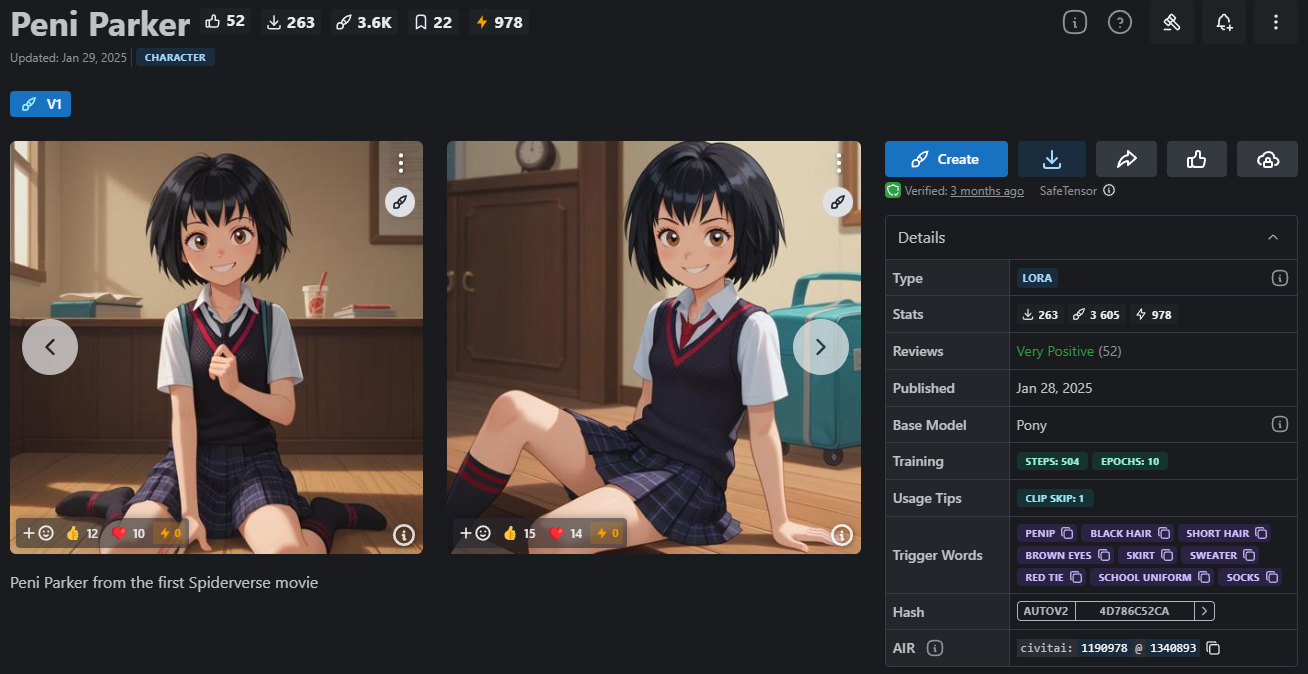Expand the hash type arrow beside 4D786C52CA
Screen dimensions: 1308x674
coord(1205,611)
